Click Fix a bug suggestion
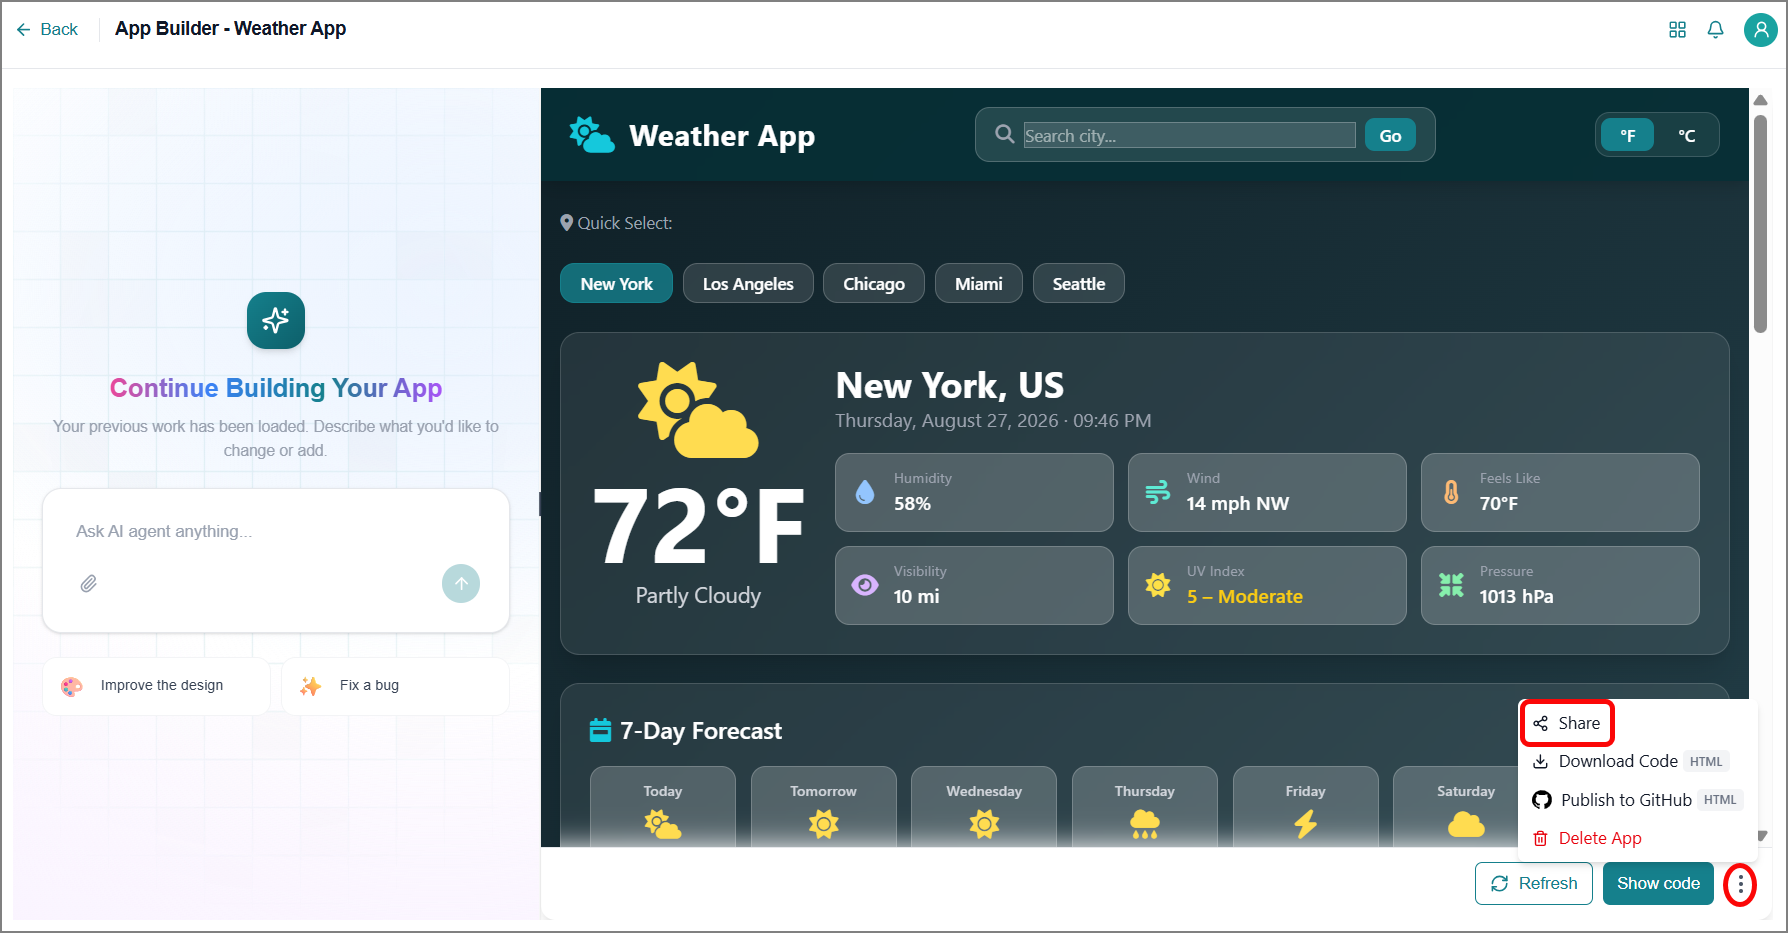The height and width of the screenshot is (933, 1788). 396,686
